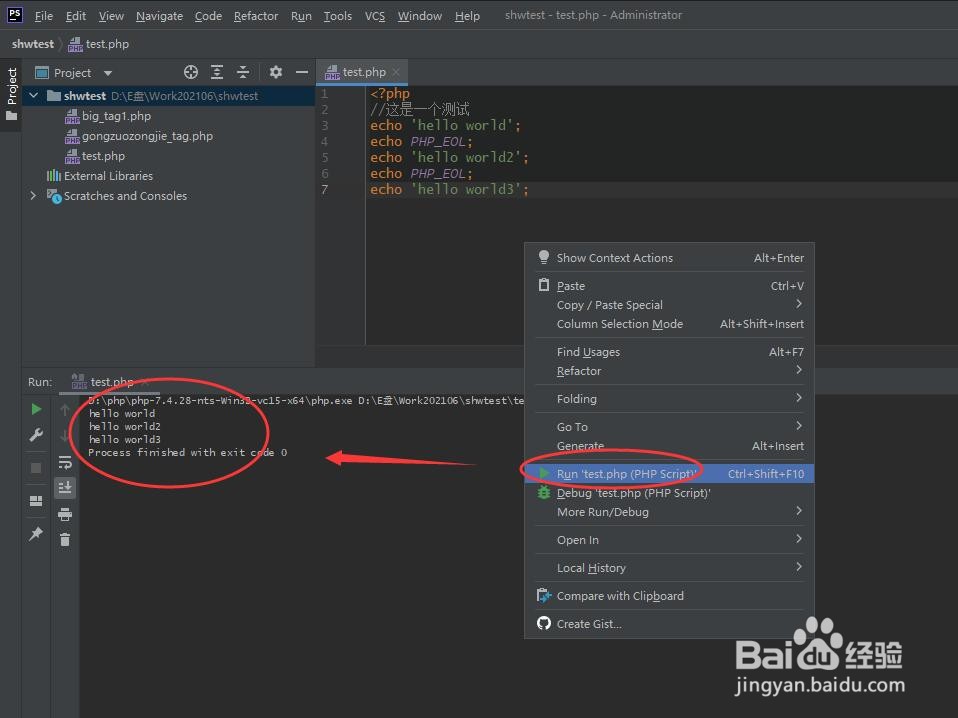Click 'Process finished with exit code 0' output

click(188, 452)
